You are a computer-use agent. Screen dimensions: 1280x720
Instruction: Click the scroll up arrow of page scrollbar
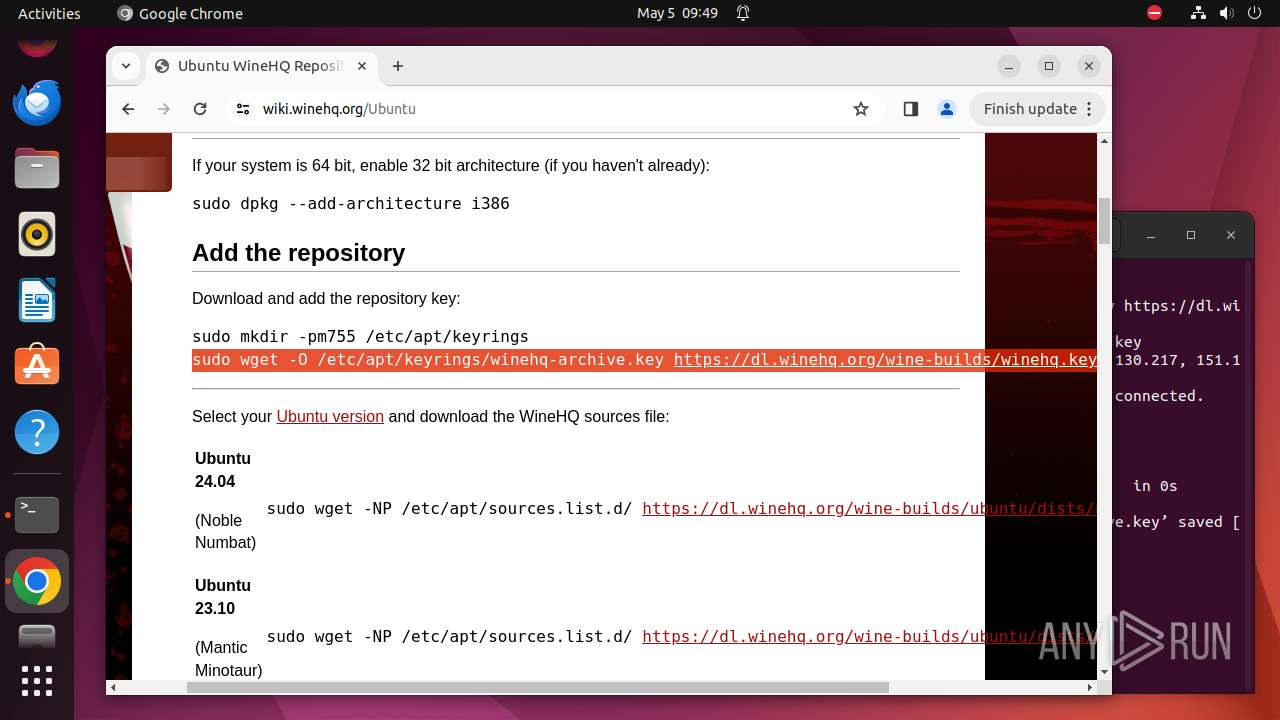coord(1104,141)
